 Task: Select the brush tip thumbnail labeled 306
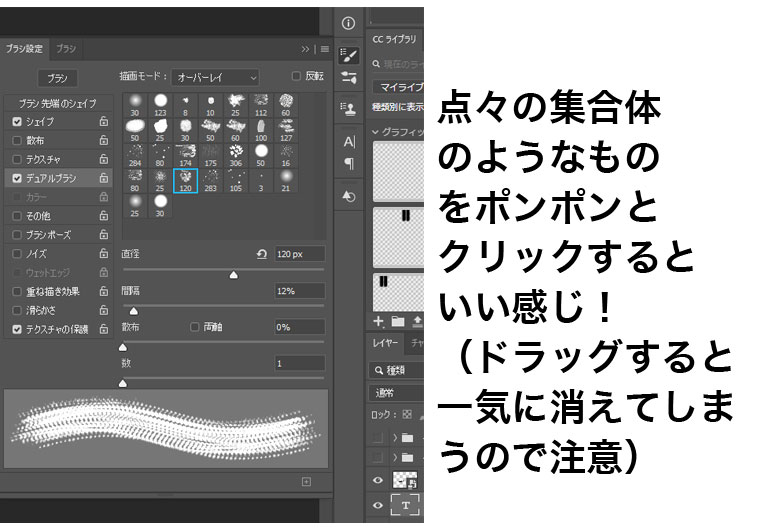(x=236, y=156)
